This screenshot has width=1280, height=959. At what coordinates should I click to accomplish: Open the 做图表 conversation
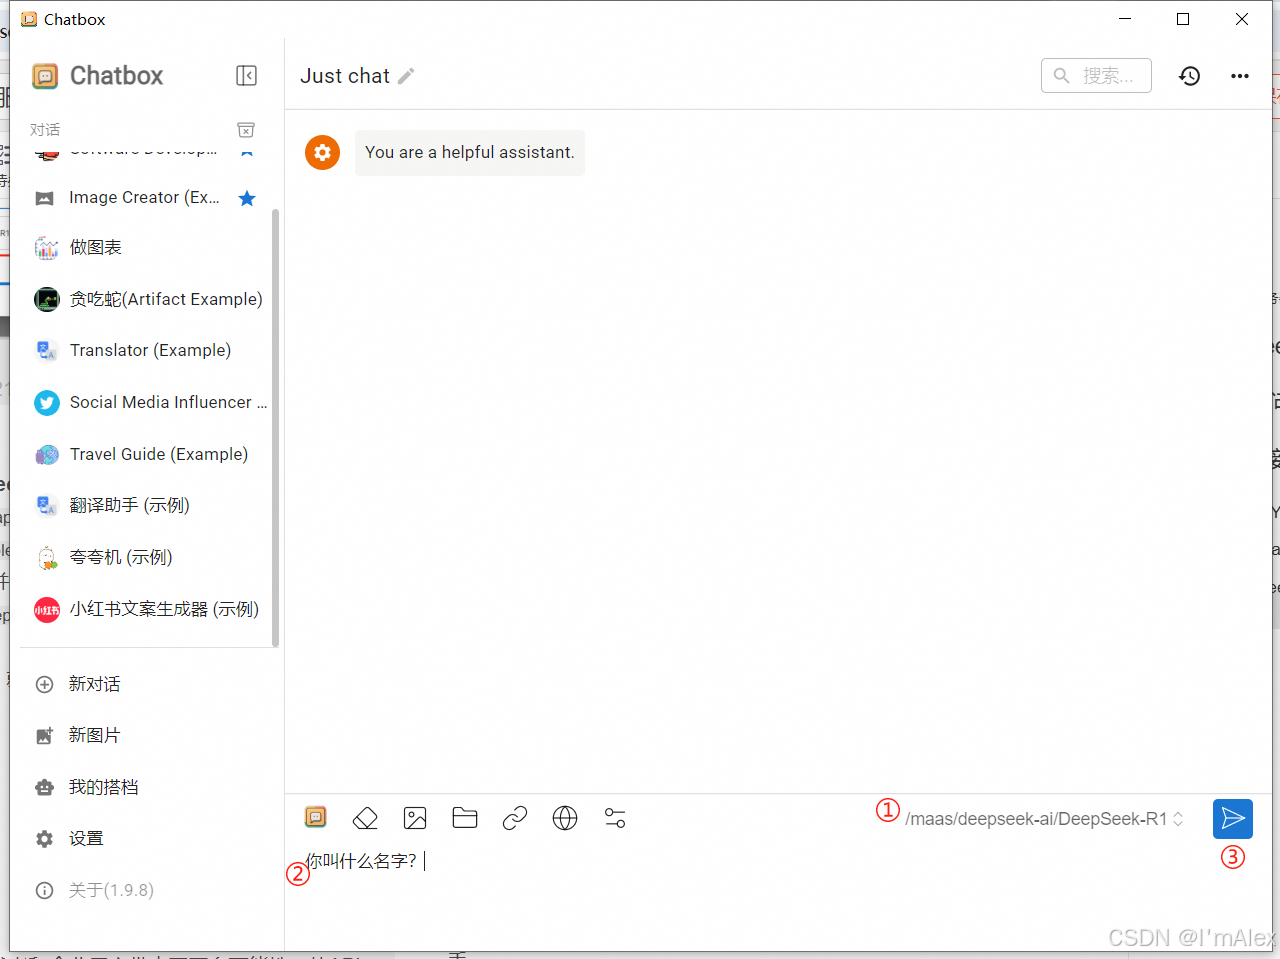pyautogui.click(x=146, y=247)
